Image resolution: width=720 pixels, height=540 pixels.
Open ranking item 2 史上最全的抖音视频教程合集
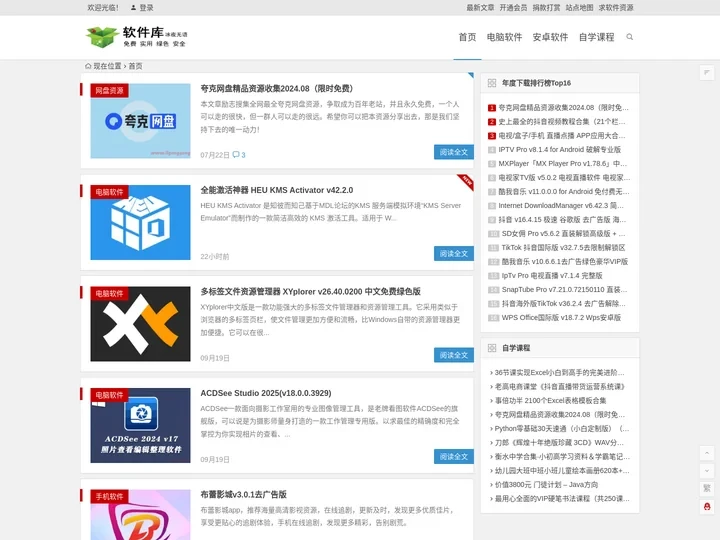[x=562, y=122]
